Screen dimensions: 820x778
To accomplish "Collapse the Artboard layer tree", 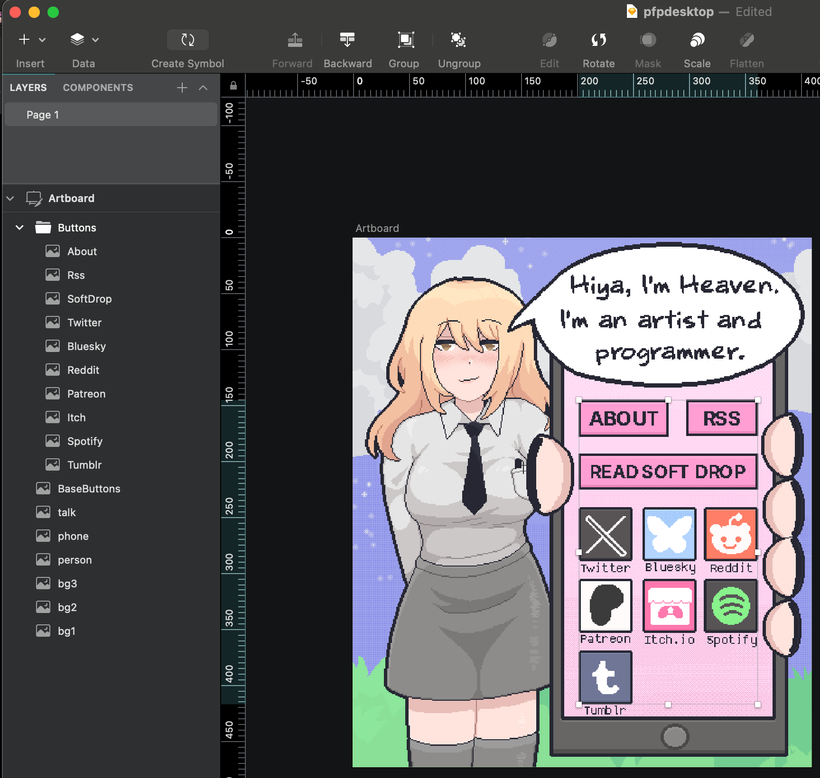I will click(x=10, y=199).
